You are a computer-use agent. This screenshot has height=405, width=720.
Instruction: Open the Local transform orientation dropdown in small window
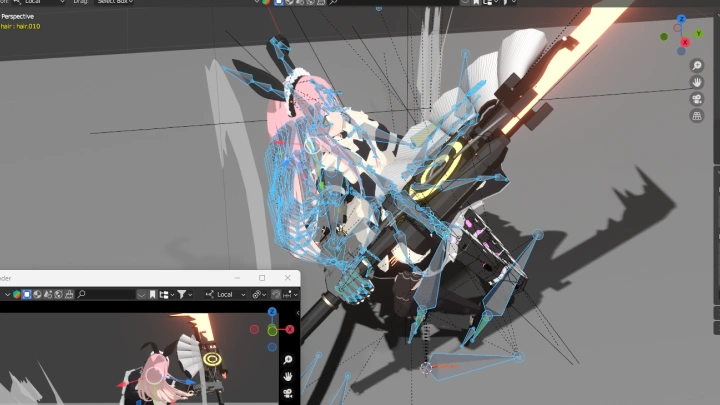click(x=225, y=294)
